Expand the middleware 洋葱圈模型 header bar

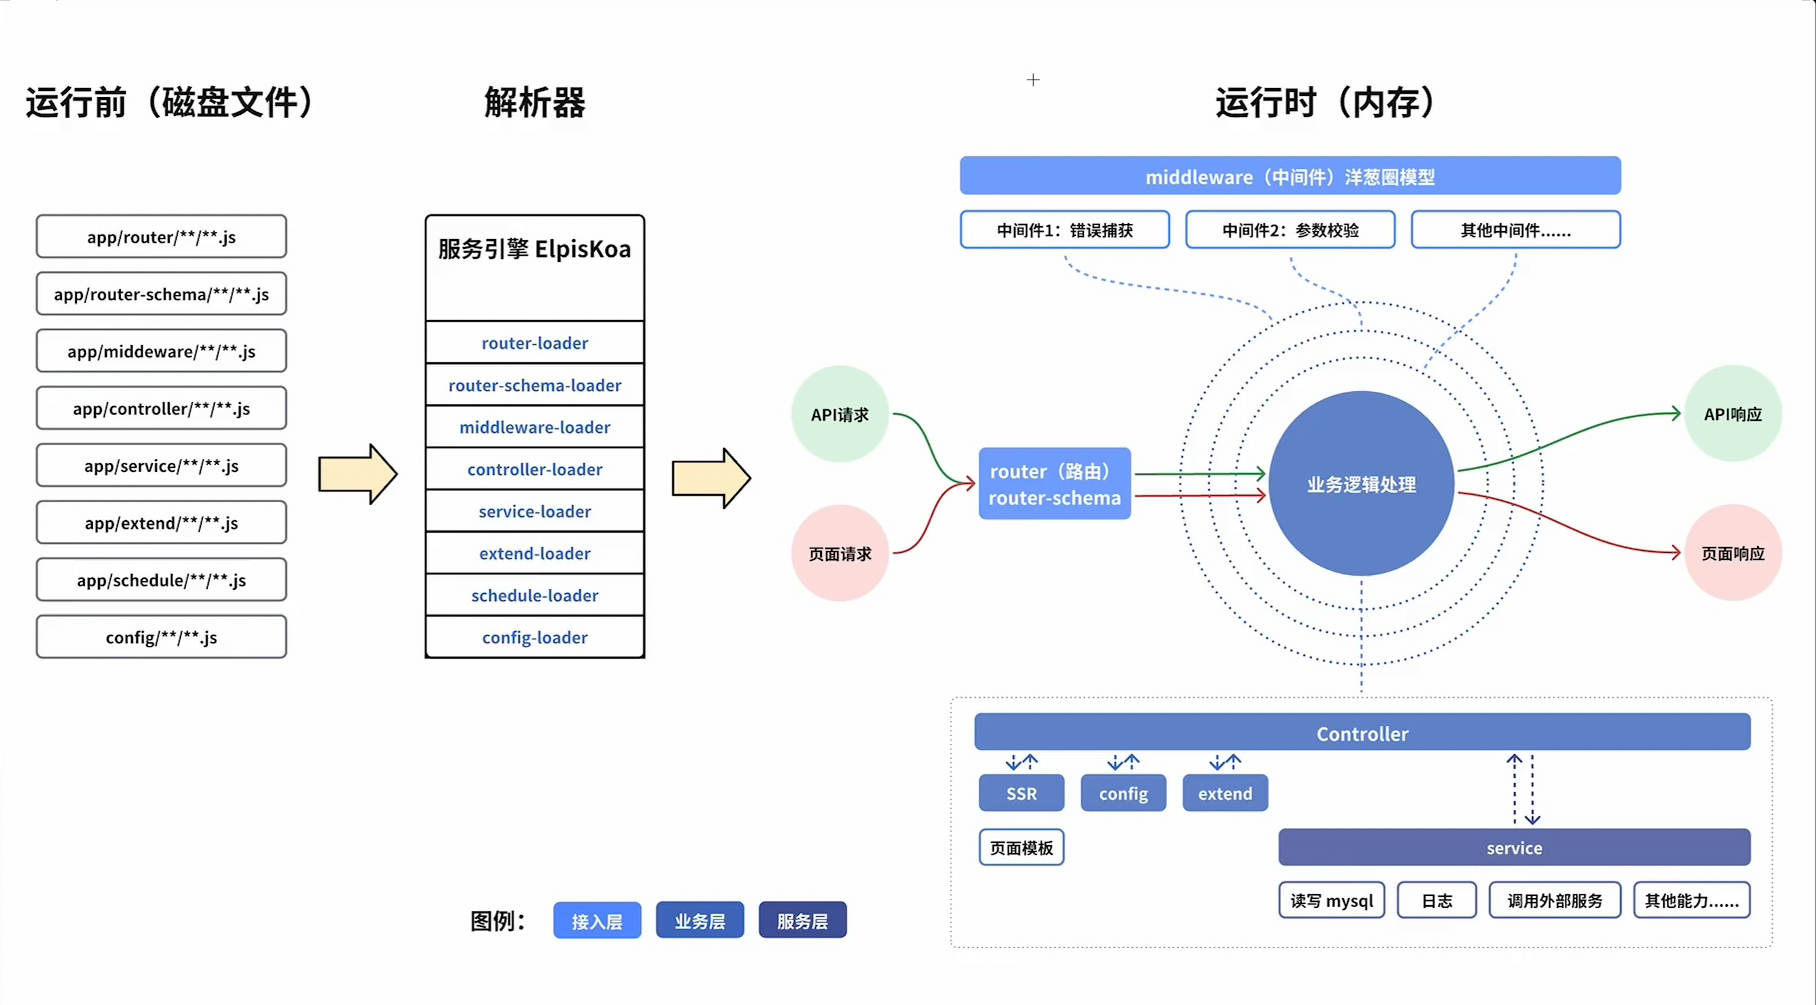(x=1290, y=176)
